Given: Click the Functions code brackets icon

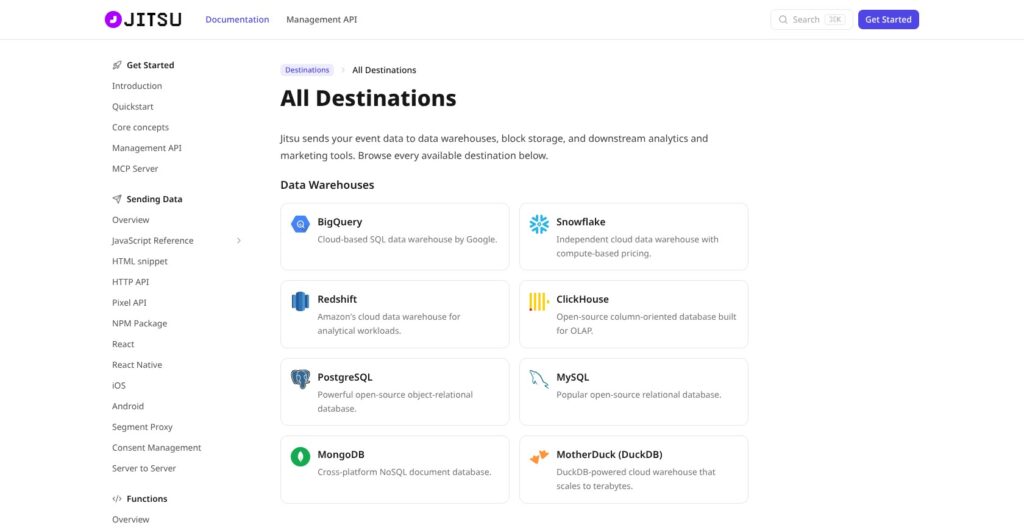Looking at the screenshot, I should point(117,499).
